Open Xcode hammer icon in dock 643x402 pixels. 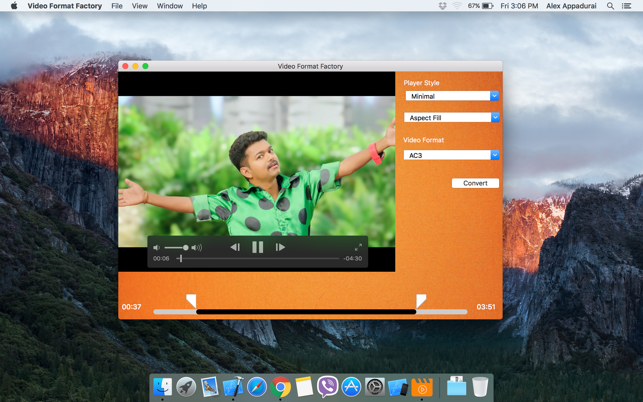233,387
